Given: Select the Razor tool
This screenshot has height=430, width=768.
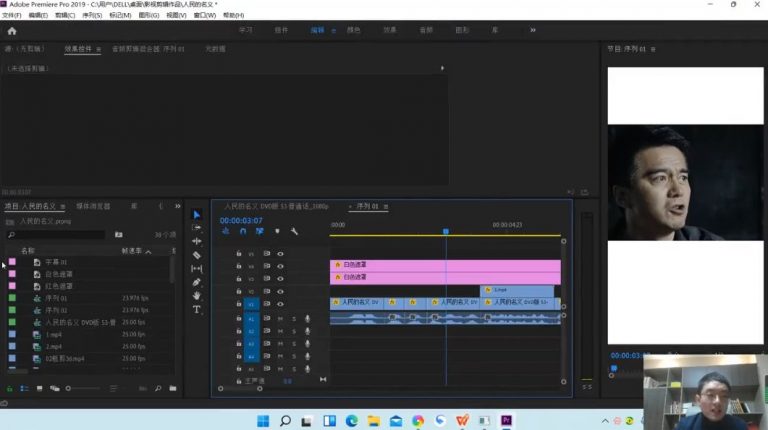Looking at the screenshot, I should coord(197,255).
